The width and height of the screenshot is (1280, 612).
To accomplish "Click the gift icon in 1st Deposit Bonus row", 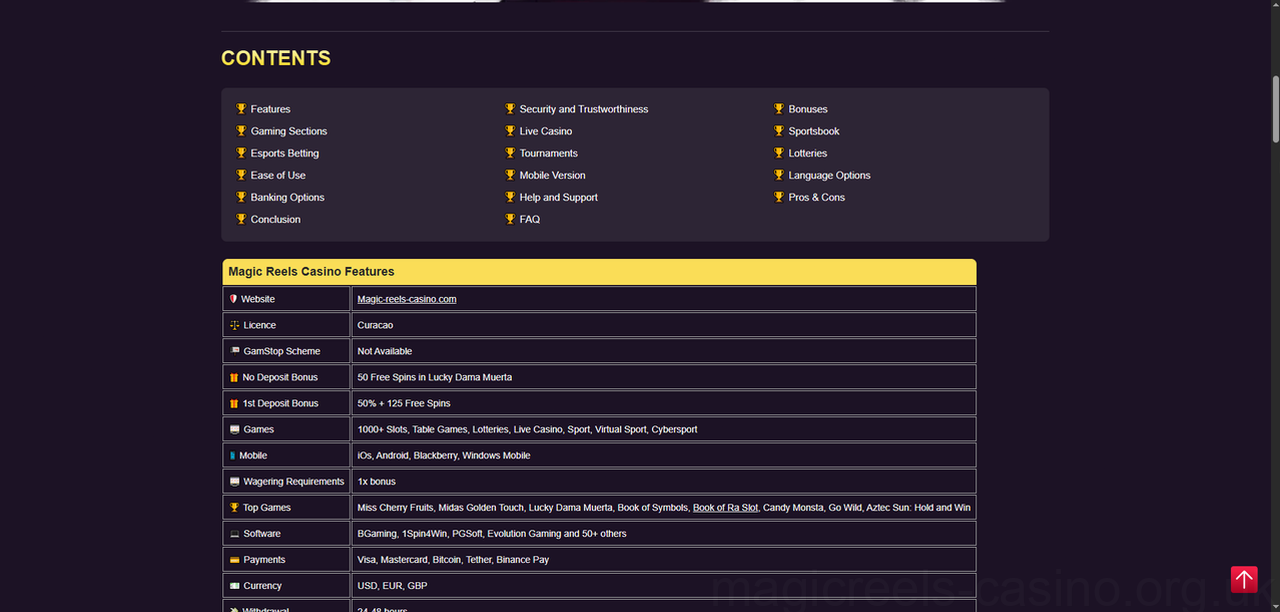I will click(x=234, y=403).
